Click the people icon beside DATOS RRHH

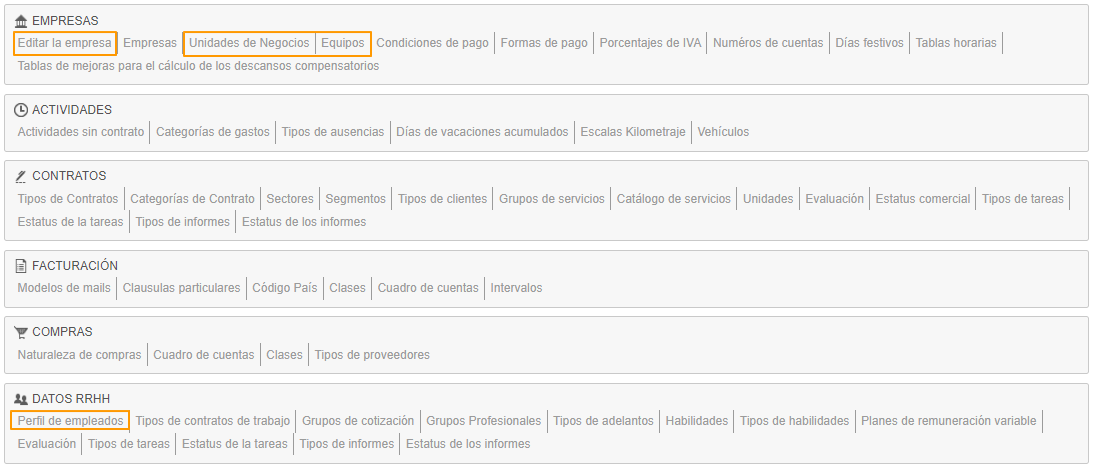[x=21, y=398]
